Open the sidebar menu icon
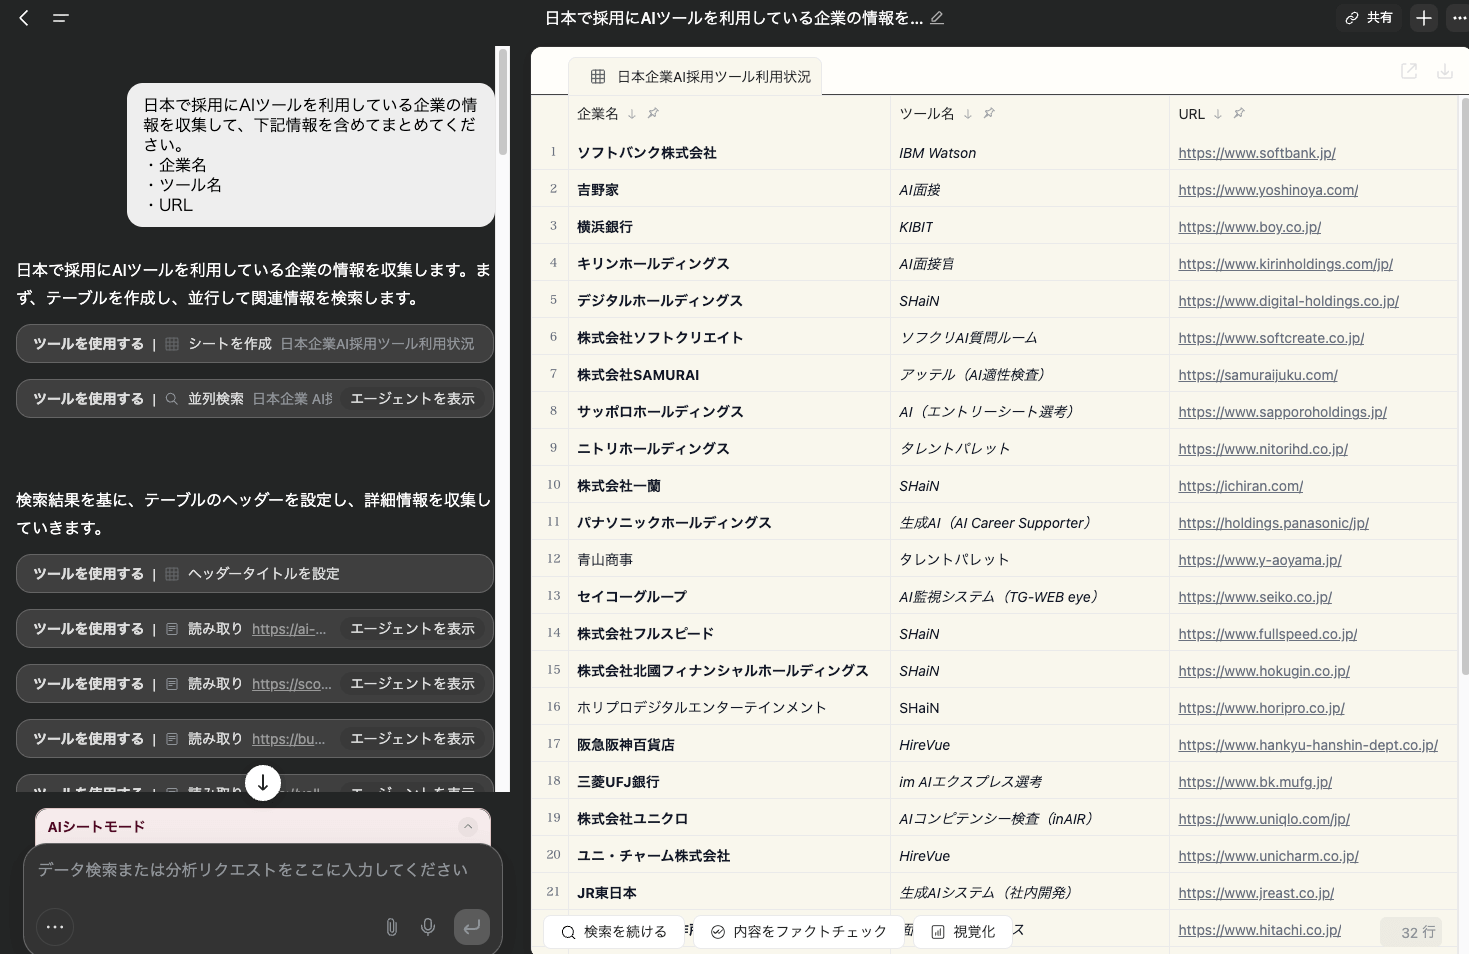This screenshot has height=954, width=1469. (x=60, y=18)
